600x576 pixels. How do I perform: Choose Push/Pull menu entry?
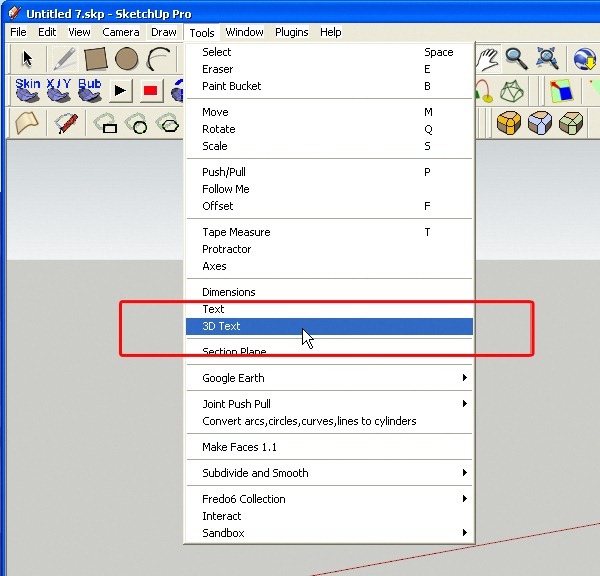pyautogui.click(x=329, y=172)
